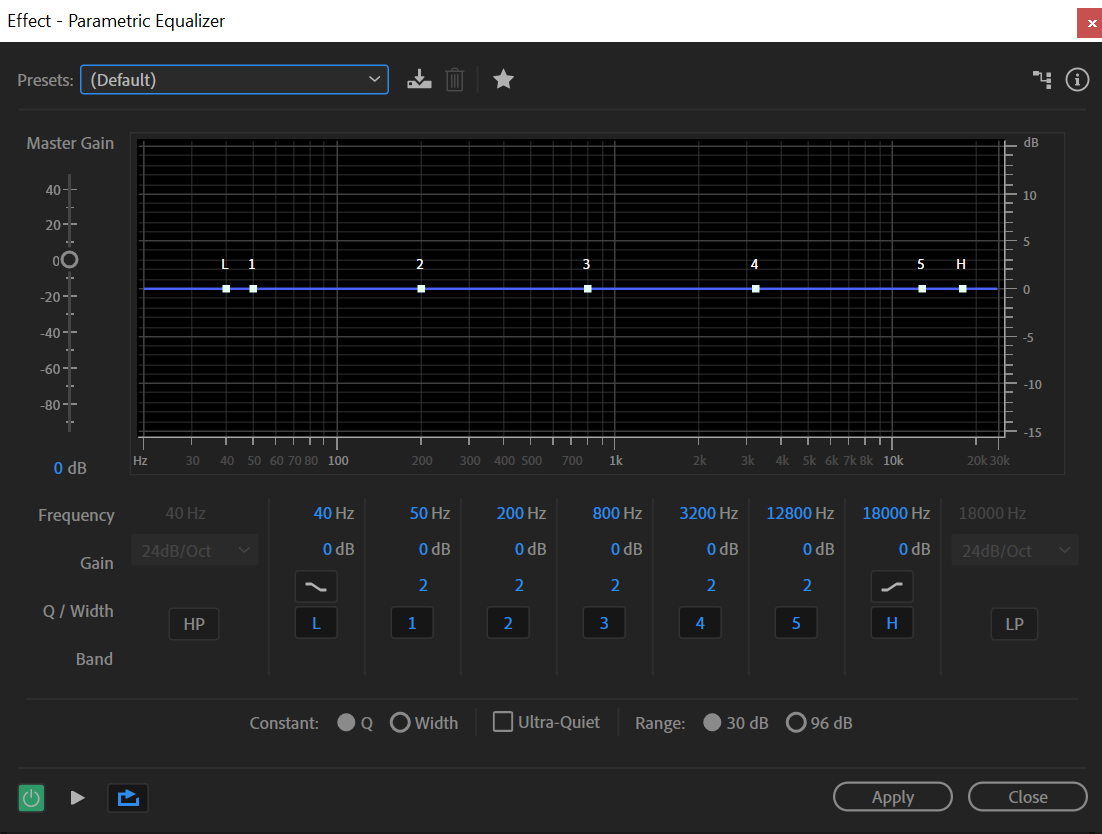Toggle the effect power state button
The height and width of the screenshot is (834, 1102).
pyautogui.click(x=31, y=797)
